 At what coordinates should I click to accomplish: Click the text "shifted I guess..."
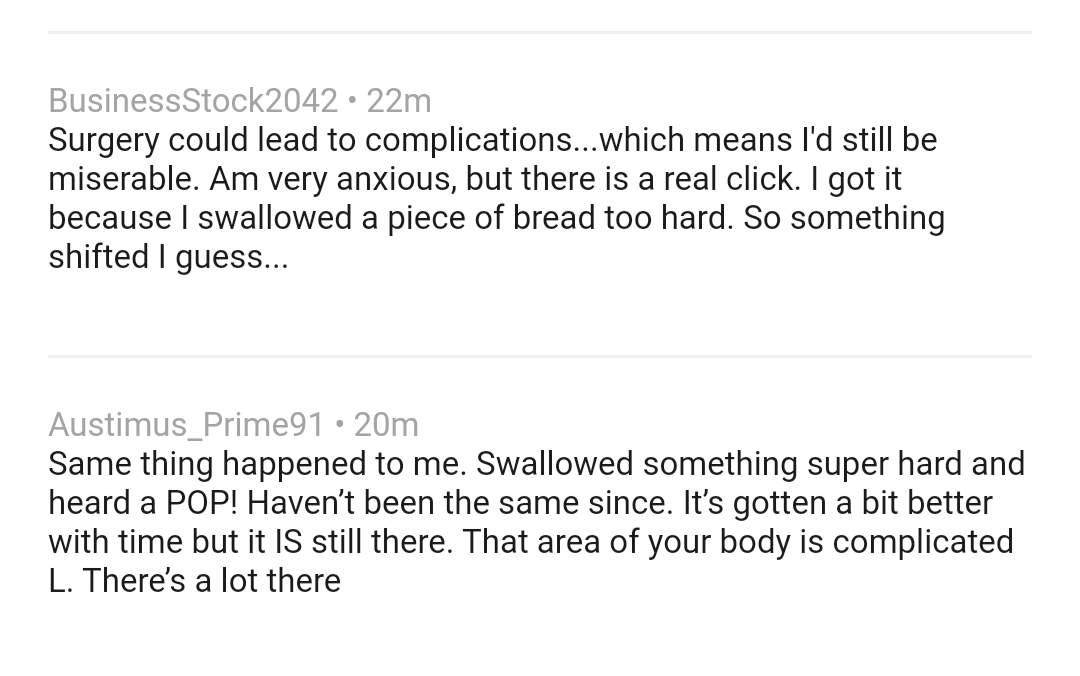[x=168, y=256]
